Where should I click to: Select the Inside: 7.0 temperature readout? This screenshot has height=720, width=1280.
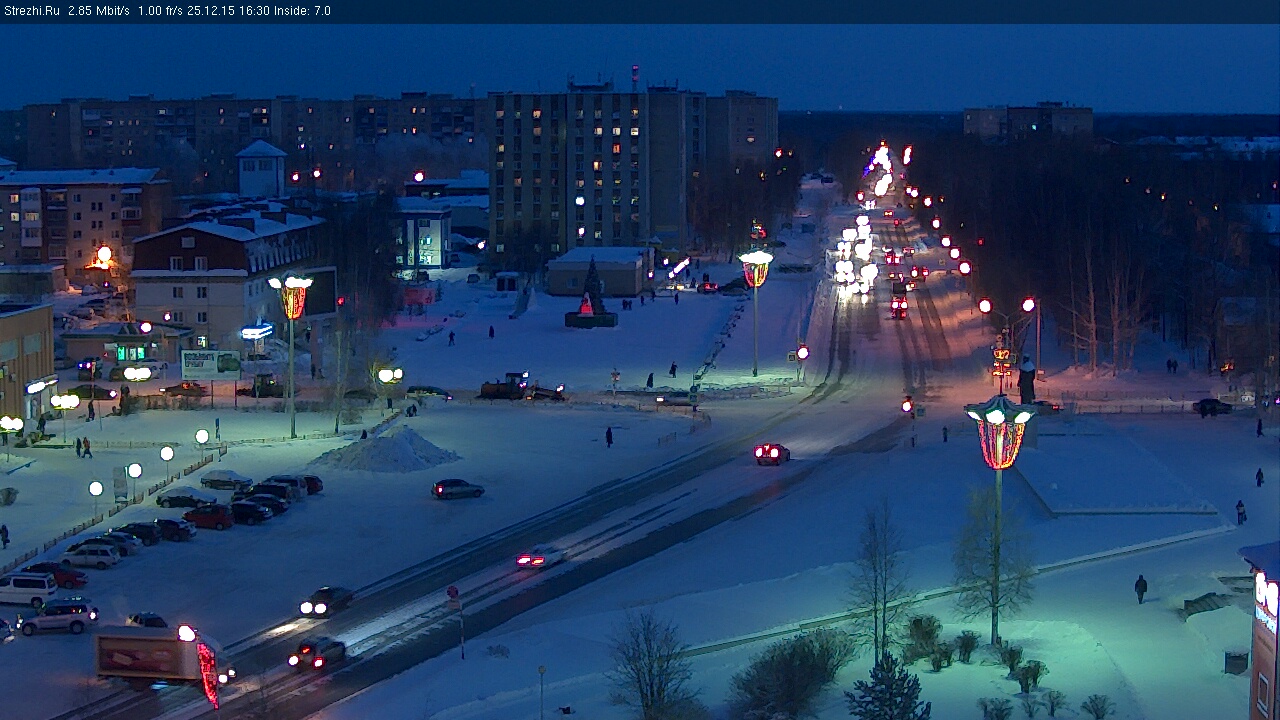pyautogui.click(x=303, y=11)
